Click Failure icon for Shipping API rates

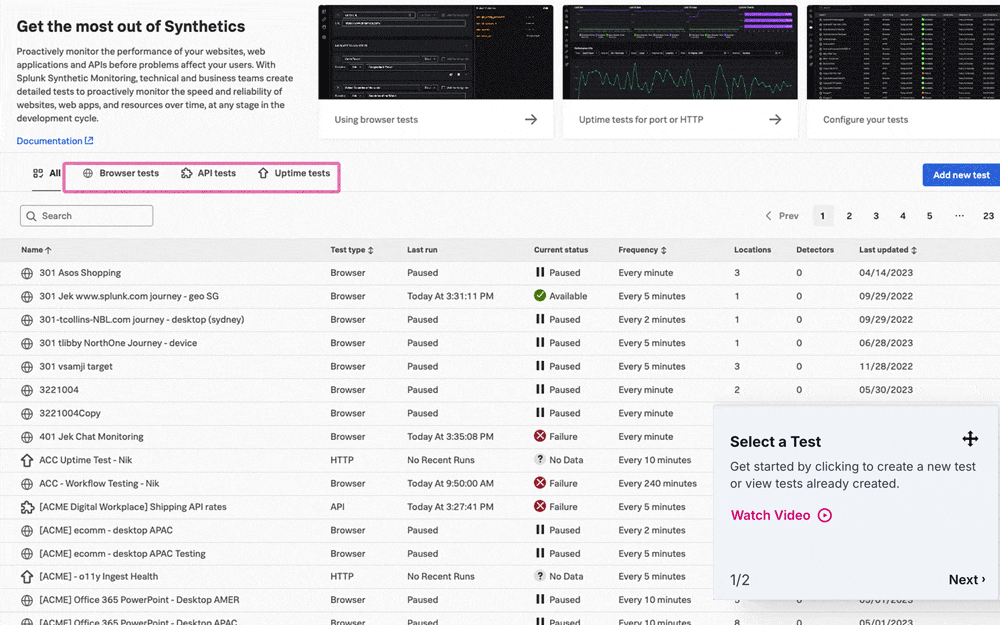pyautogui.click(x=540, y=506)
